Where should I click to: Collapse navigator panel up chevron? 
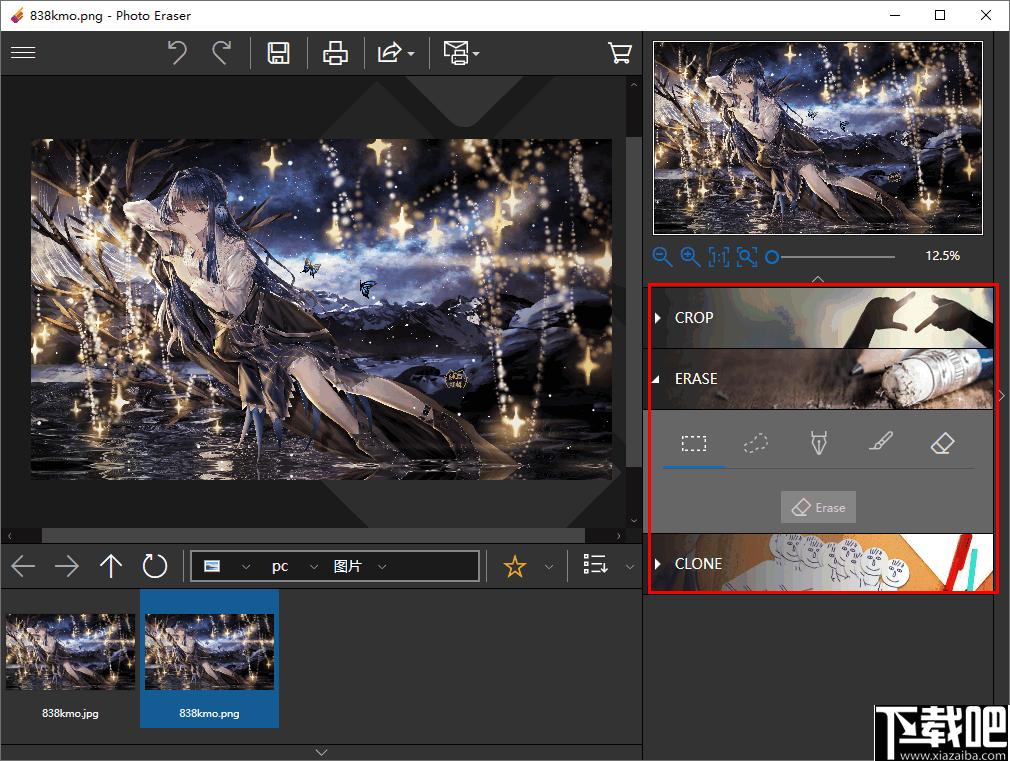click(x=818, y=279)
